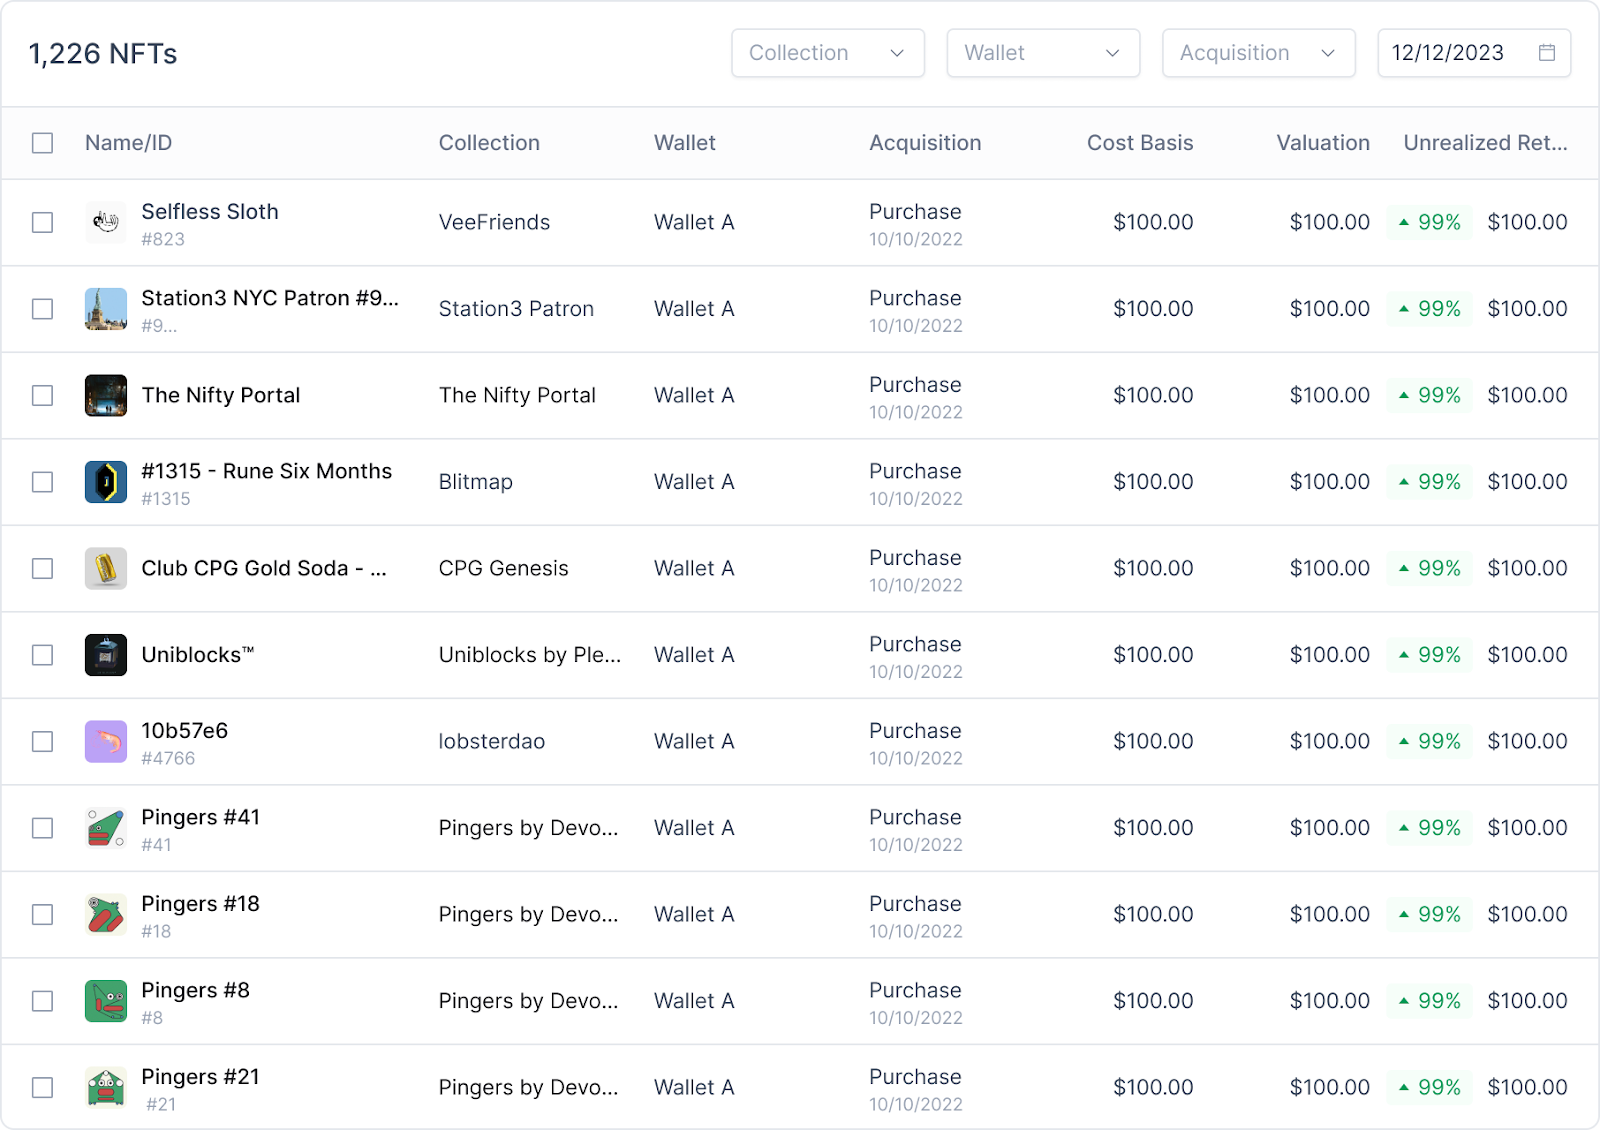1600x1130 pixels.
Task: Expand the Wallet filter dropdown
Action: point(1042,53)
